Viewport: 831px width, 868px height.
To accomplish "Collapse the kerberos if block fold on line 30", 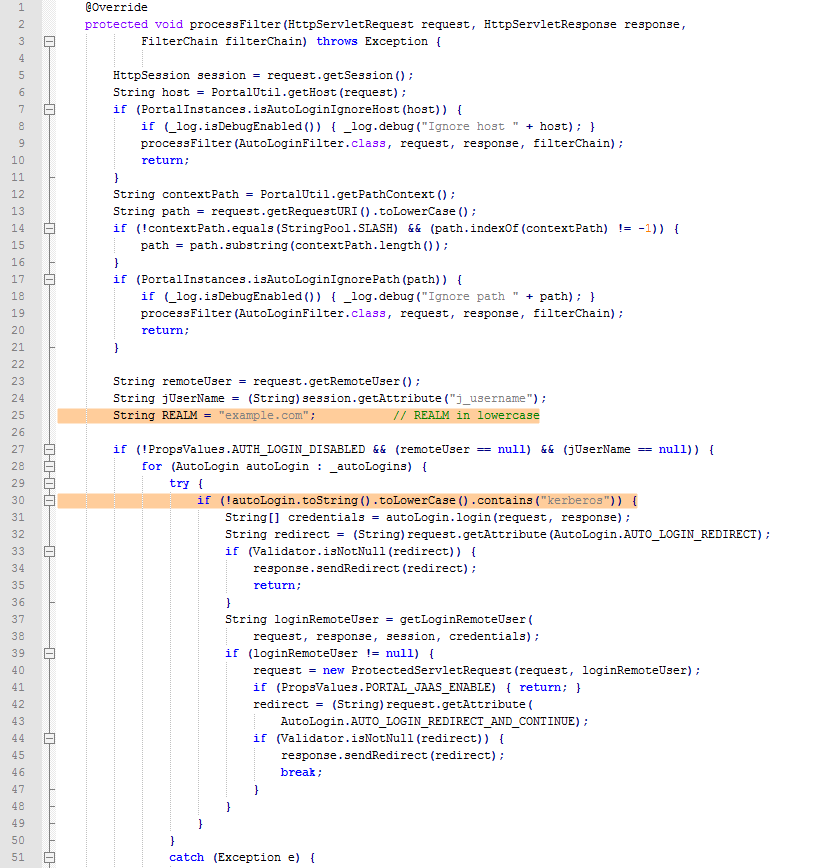I will pyautogui.click(x=49, y=500).
